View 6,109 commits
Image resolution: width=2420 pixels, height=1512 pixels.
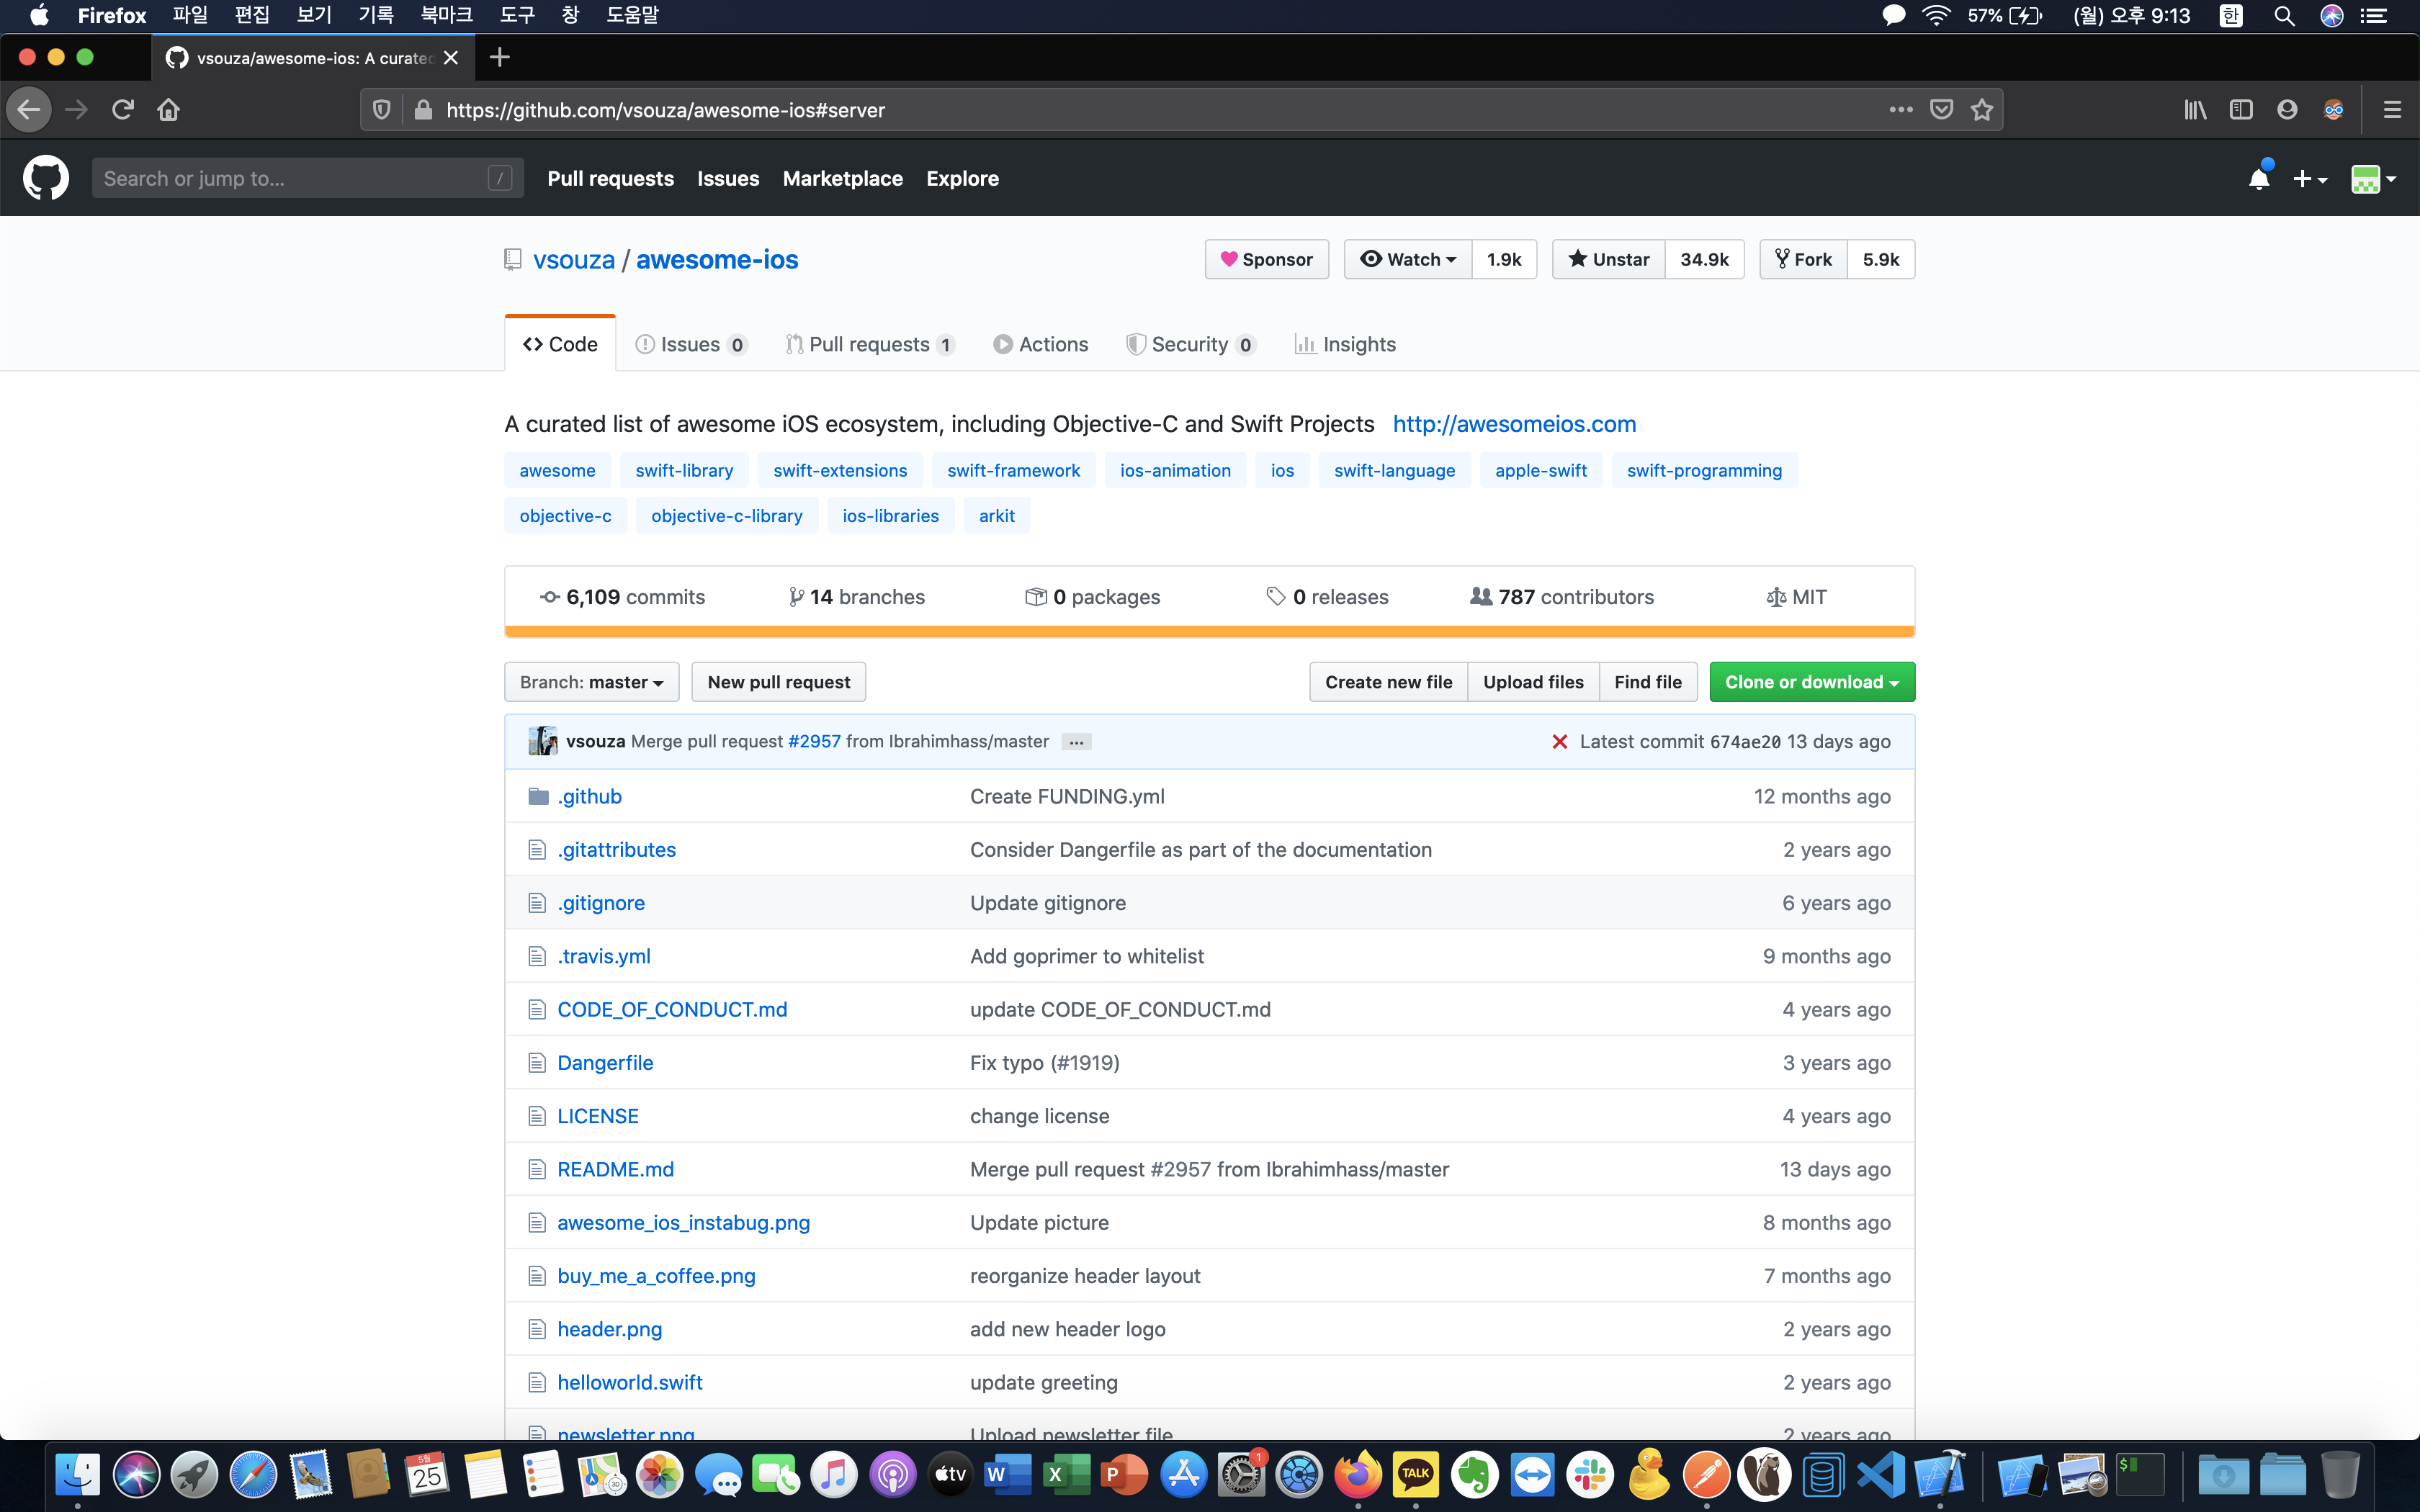[622, 597]
